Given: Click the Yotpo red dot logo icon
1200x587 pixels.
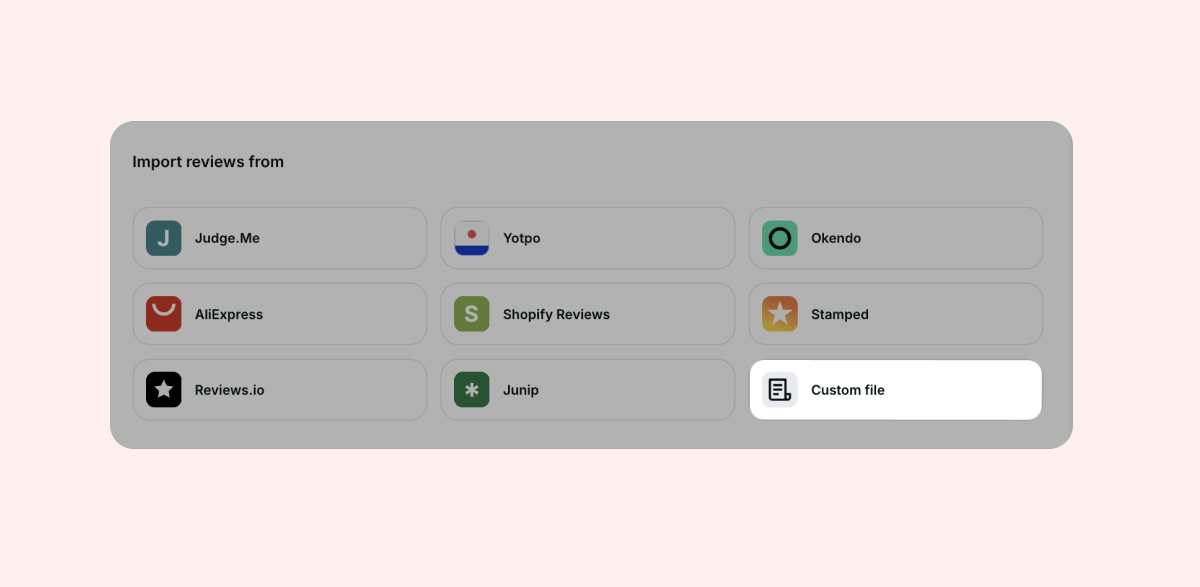Looking at the screenshot, I should coord(472,238).
